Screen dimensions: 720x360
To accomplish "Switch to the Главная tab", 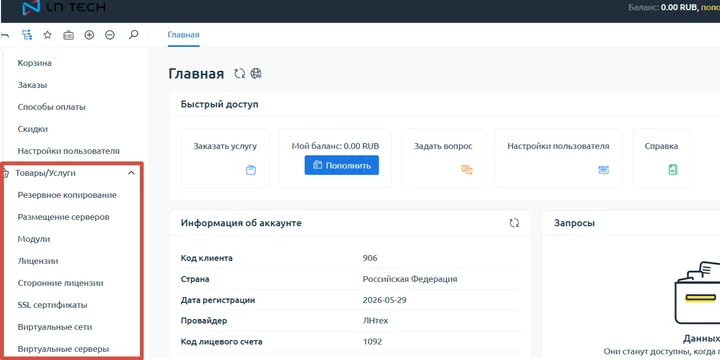I will coord(184,35).
